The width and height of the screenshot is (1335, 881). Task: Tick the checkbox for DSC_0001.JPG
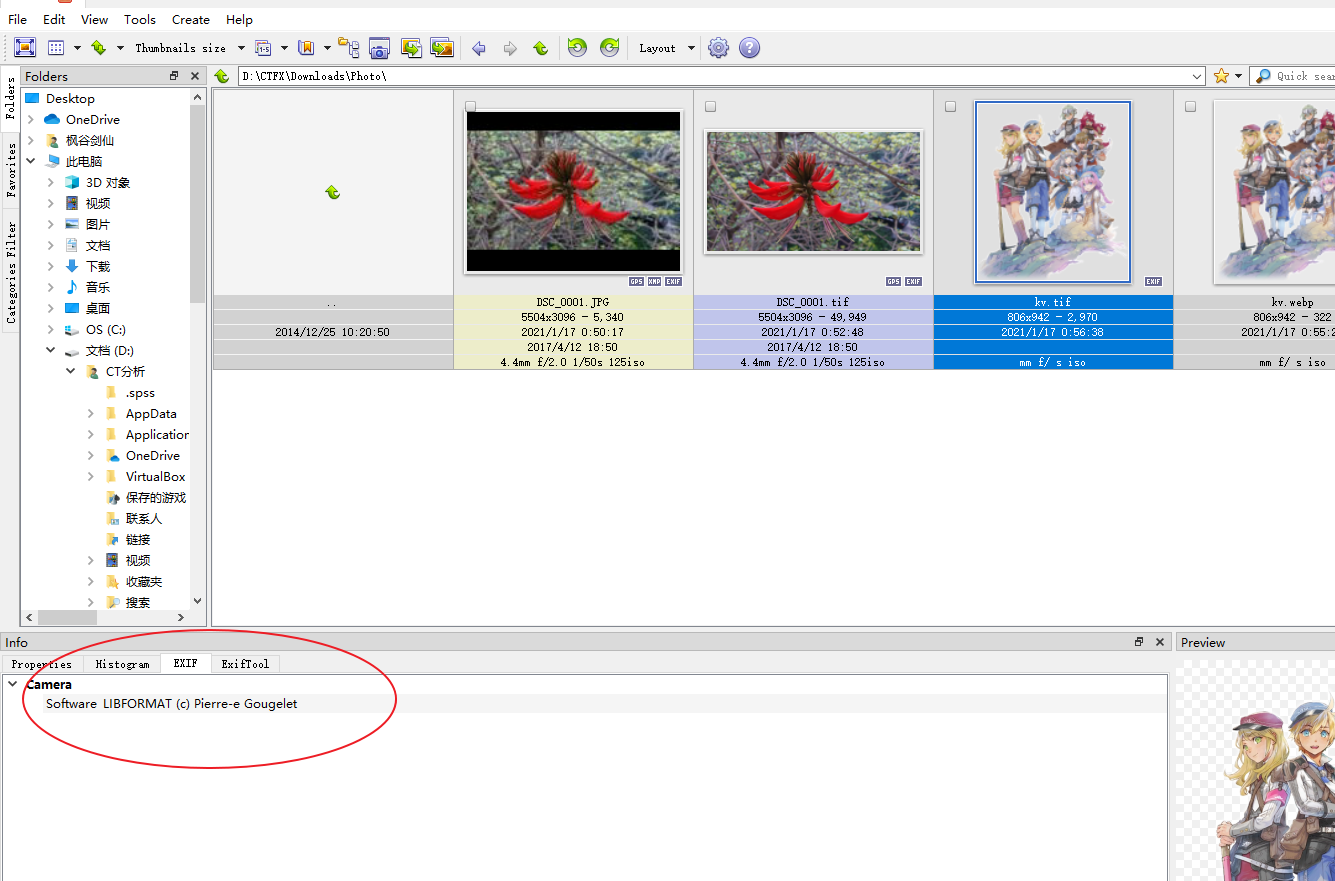[x=471, y=106]
